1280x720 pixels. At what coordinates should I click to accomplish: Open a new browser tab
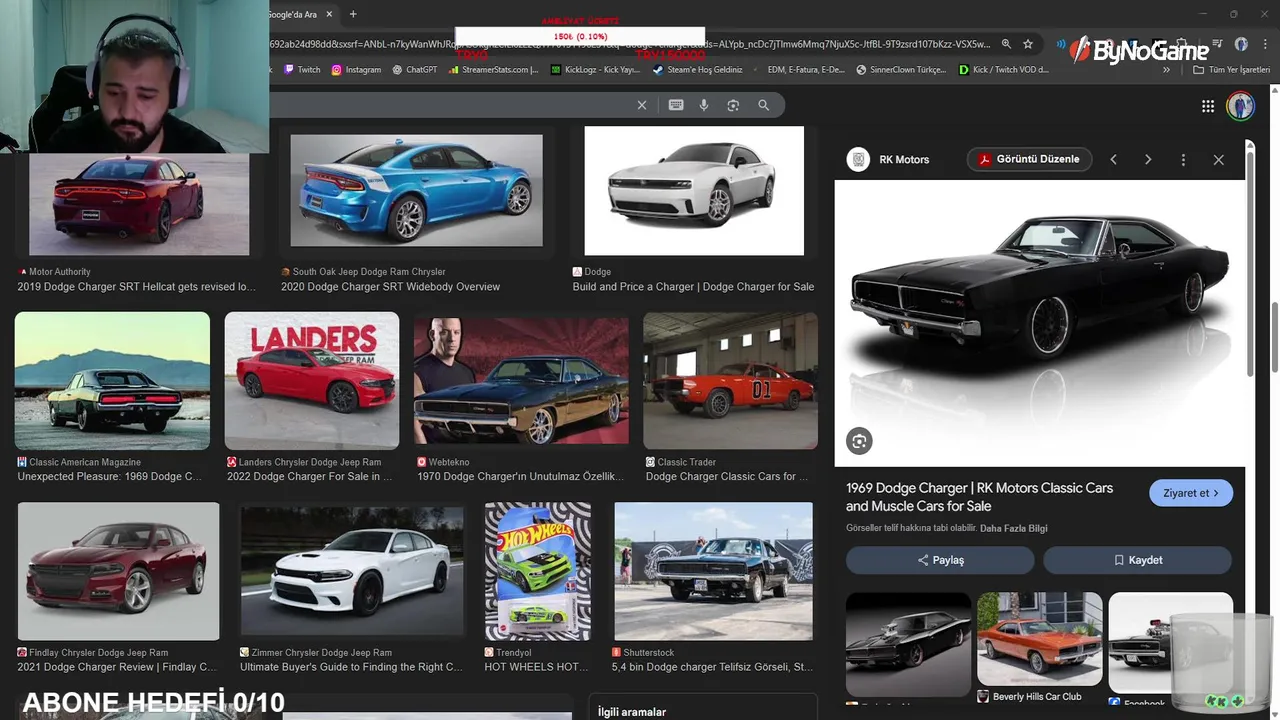[x=353, y=14]
